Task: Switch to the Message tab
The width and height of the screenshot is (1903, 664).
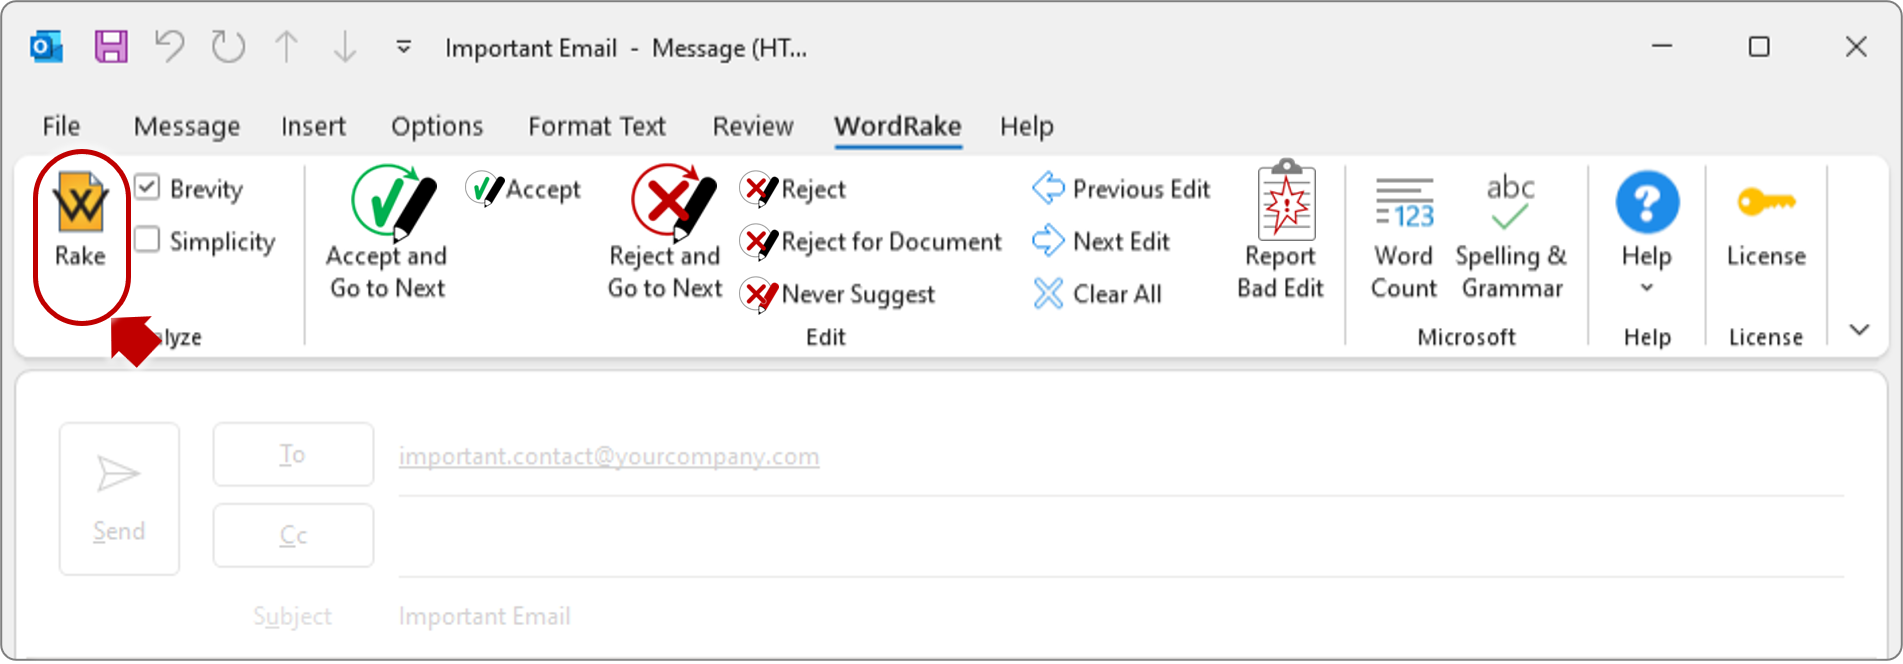Action: tap(187, 126)
